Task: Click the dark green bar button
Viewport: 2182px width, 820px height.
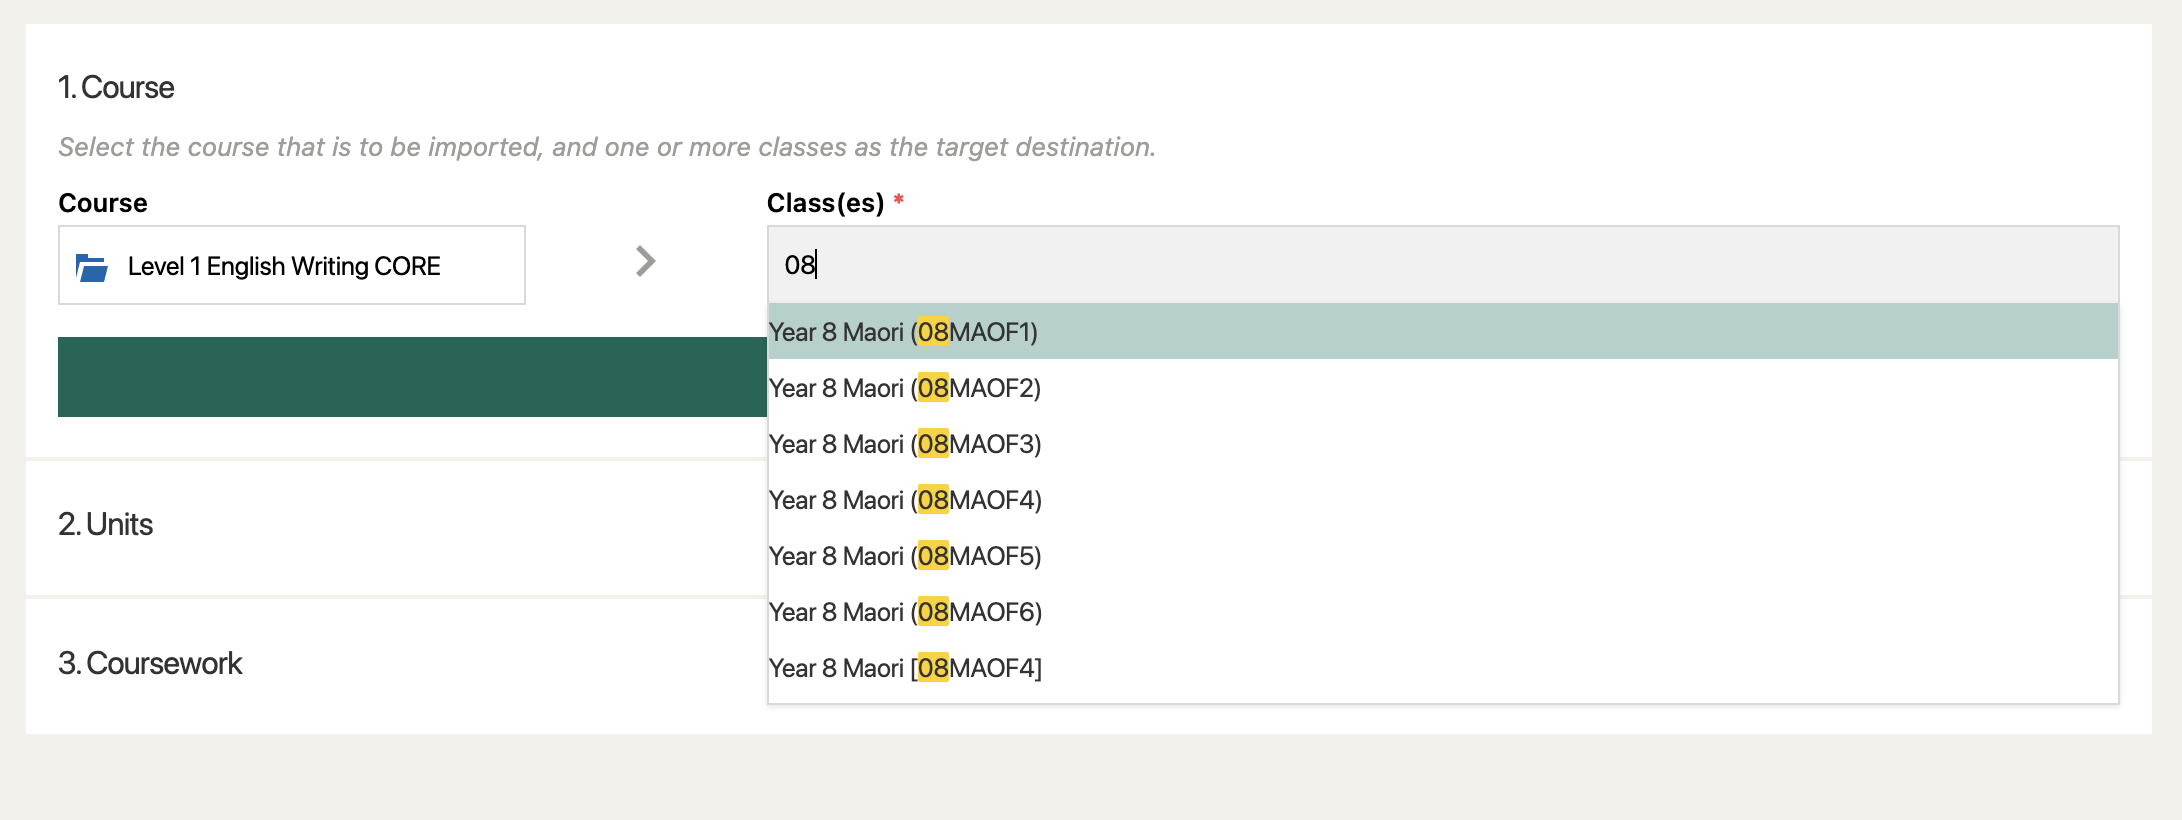Action: pyautogui.click(x=412, y=377)
